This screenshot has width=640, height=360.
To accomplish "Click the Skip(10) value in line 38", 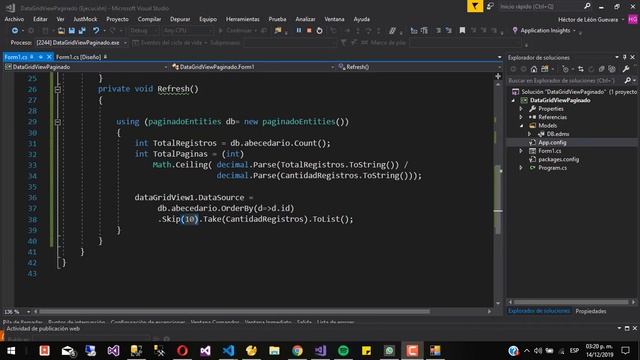I will coord(190,220).
